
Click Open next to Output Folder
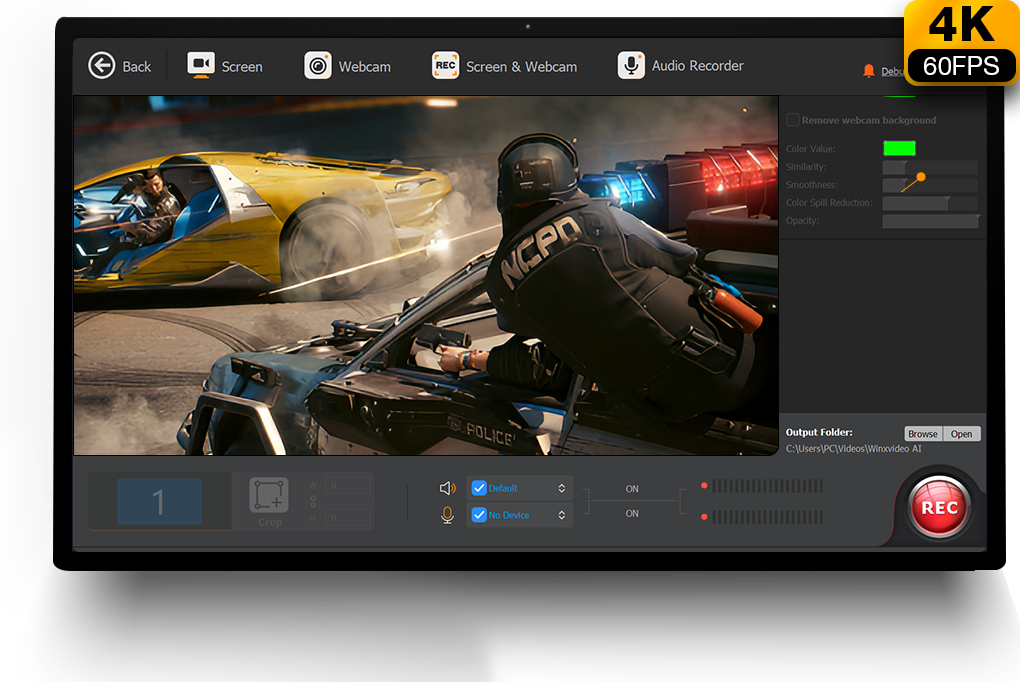pos(961,433)
